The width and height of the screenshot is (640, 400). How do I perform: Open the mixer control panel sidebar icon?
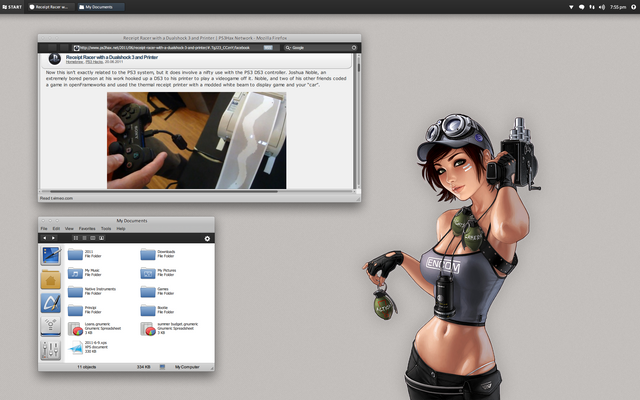coord(51,350)
